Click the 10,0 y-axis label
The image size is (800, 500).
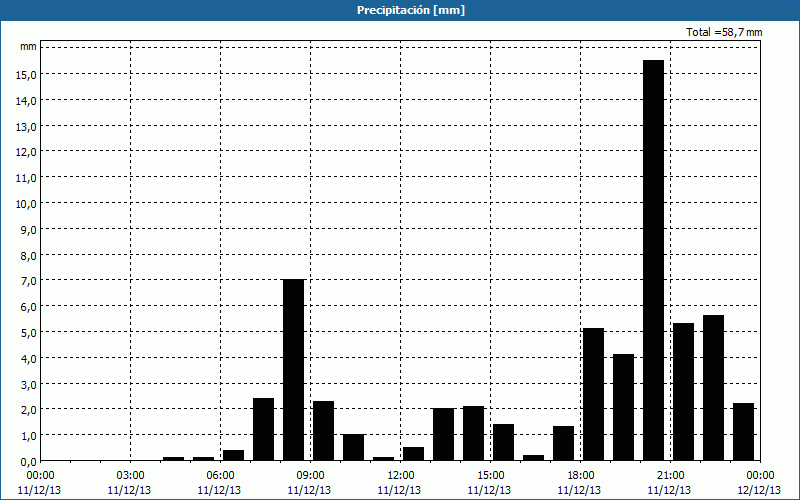tap(26, 204)
